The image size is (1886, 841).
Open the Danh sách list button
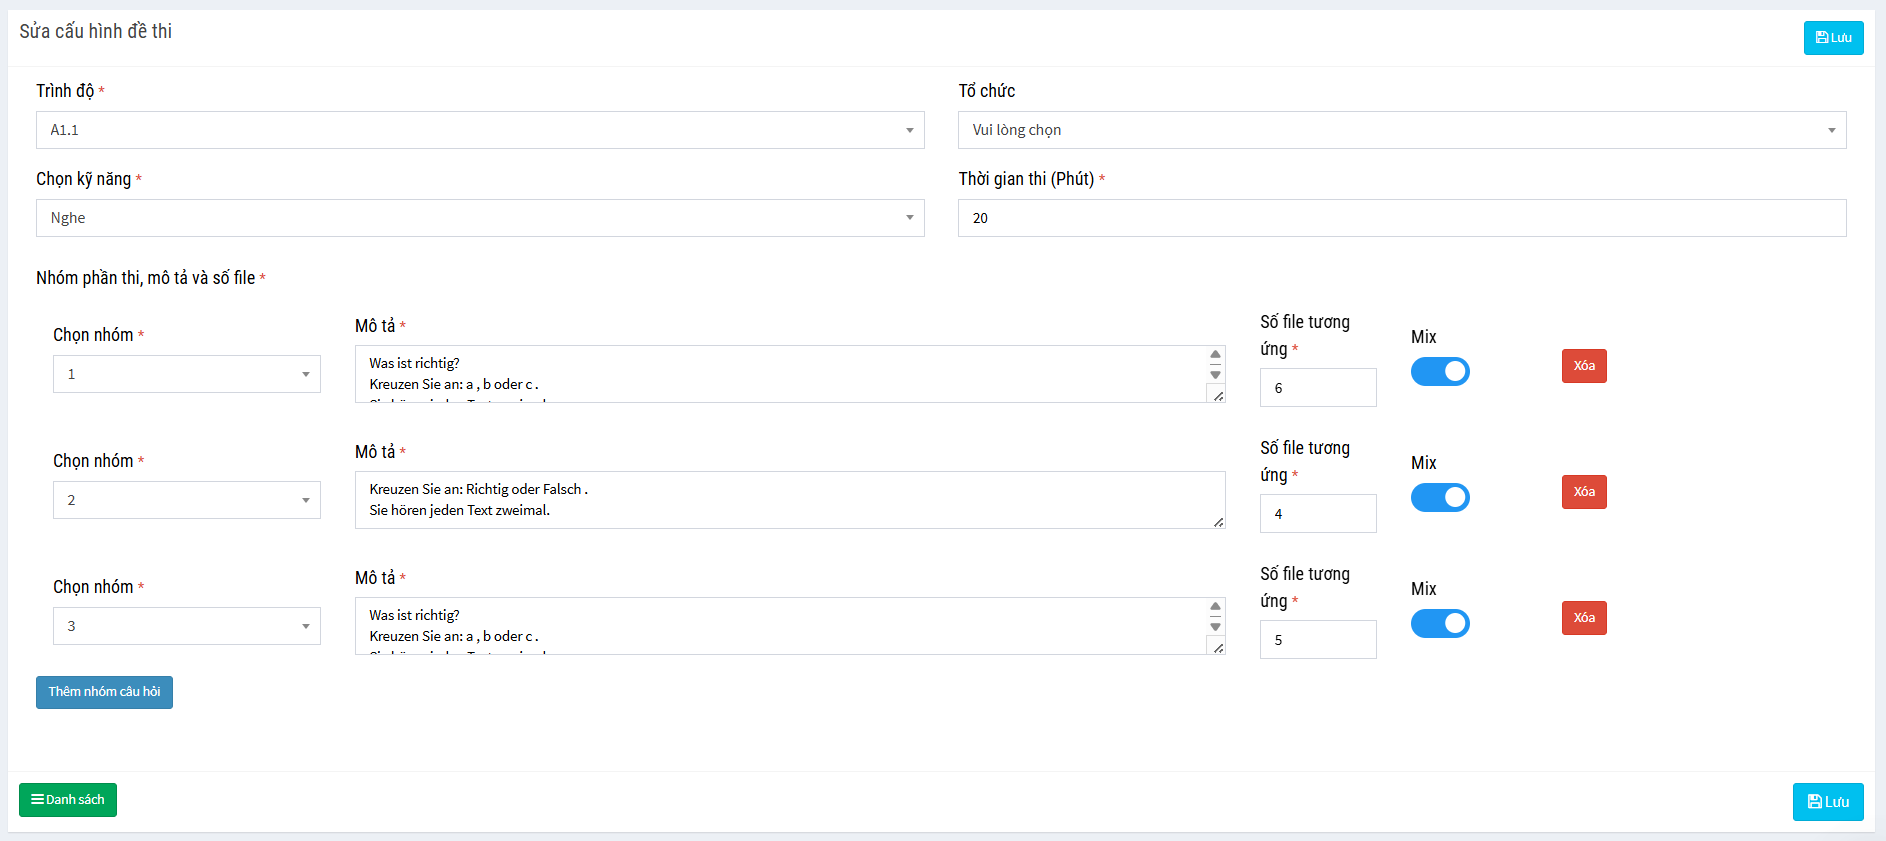[68, 800]
